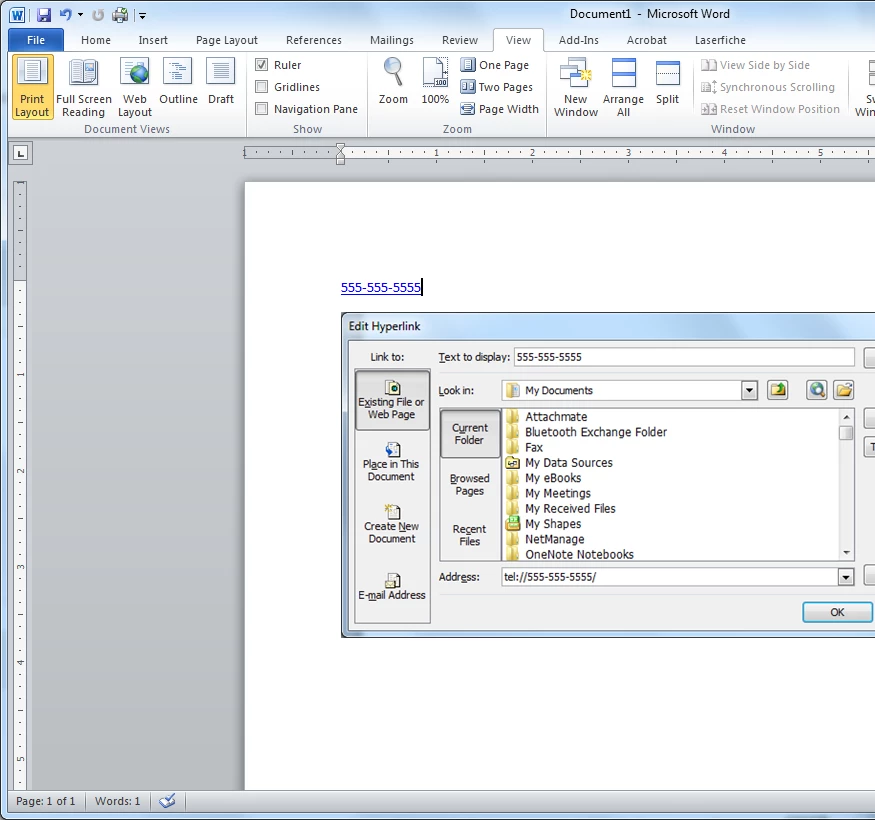Open a New Window
This screenshot has width=875, height=820.
pyautogui.click(x=576, y=88)
